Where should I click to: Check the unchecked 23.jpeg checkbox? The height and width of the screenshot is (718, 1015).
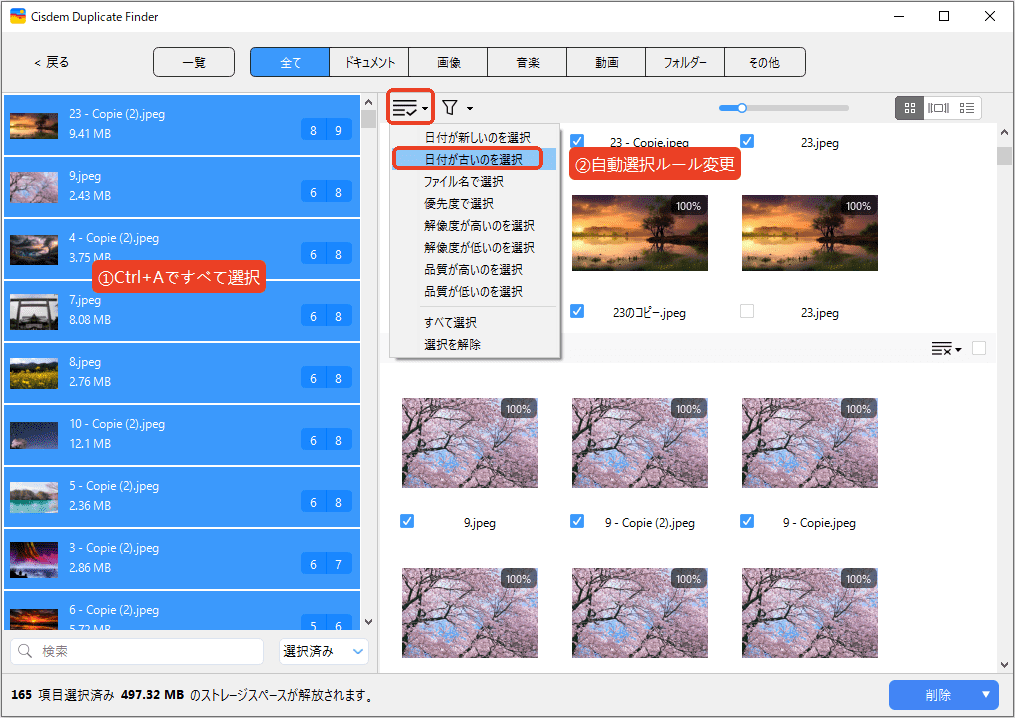tap(747, 312)
